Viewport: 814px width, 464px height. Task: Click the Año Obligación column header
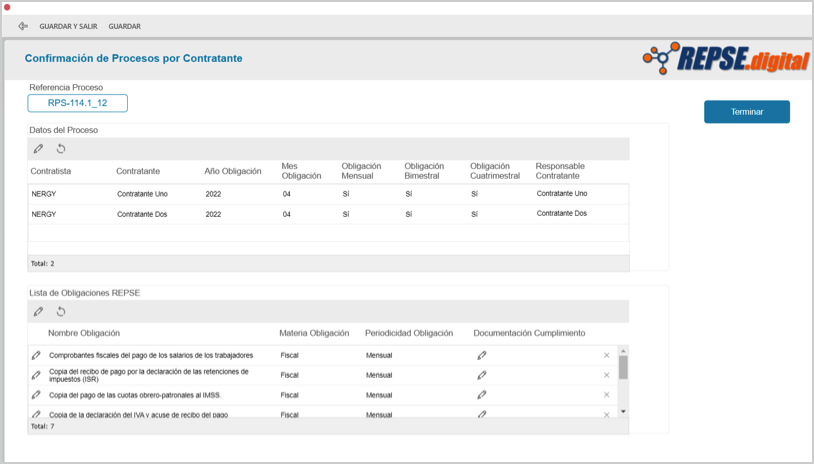click(233, 171)
